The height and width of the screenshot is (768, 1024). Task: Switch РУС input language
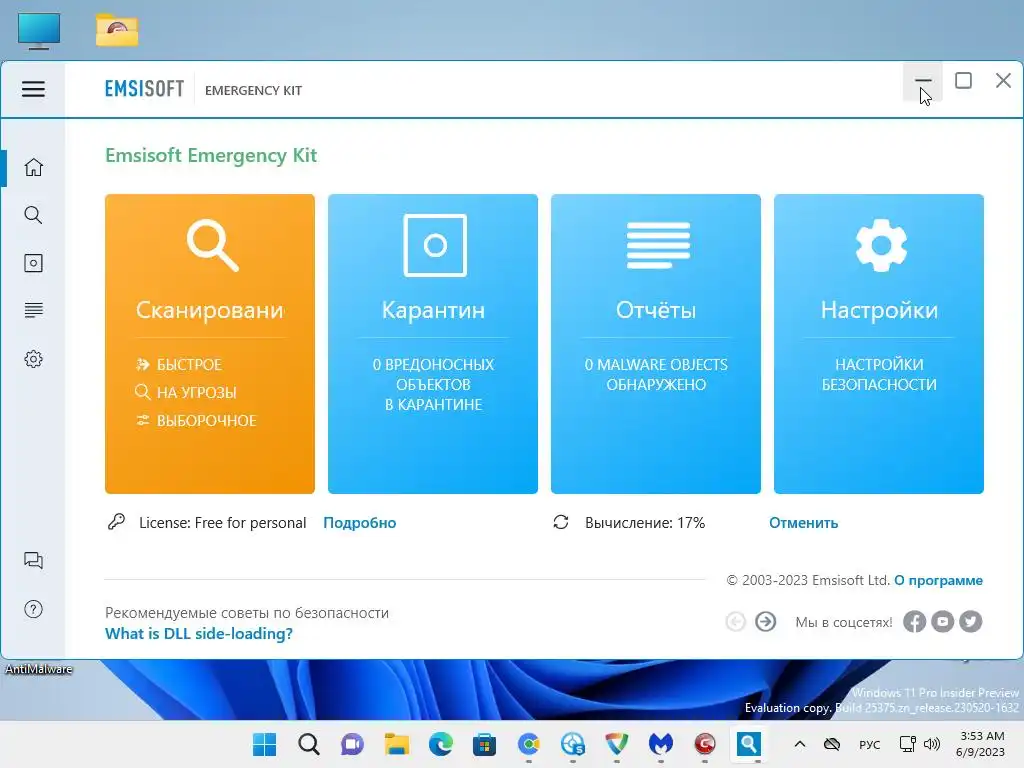click(869, 744)
